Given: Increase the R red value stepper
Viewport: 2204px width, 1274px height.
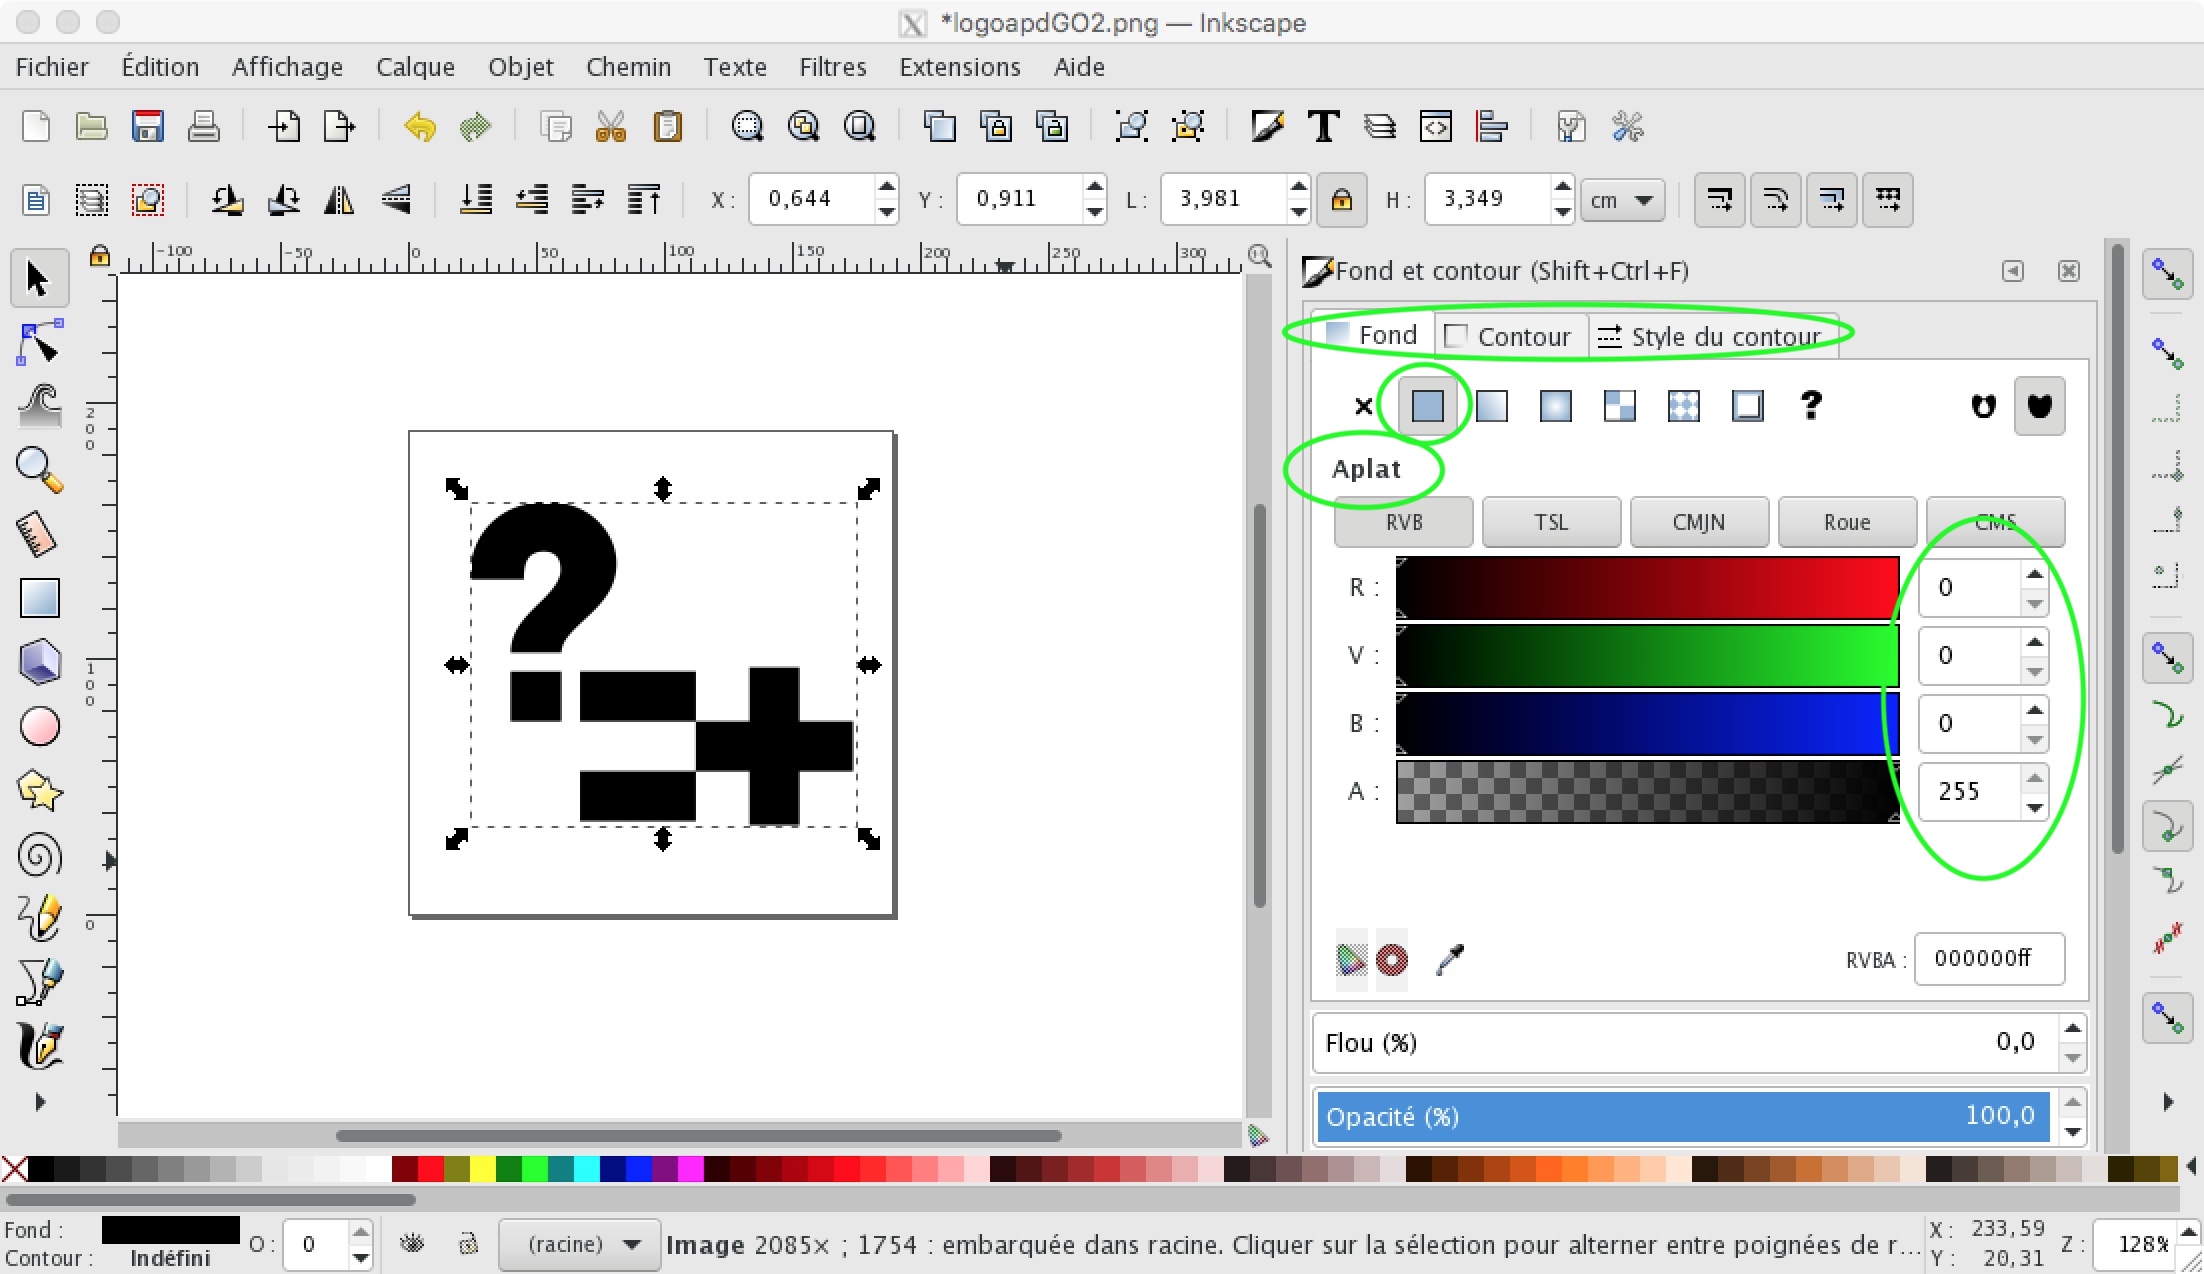Looking at the screenshot, I should point(2034,575).
